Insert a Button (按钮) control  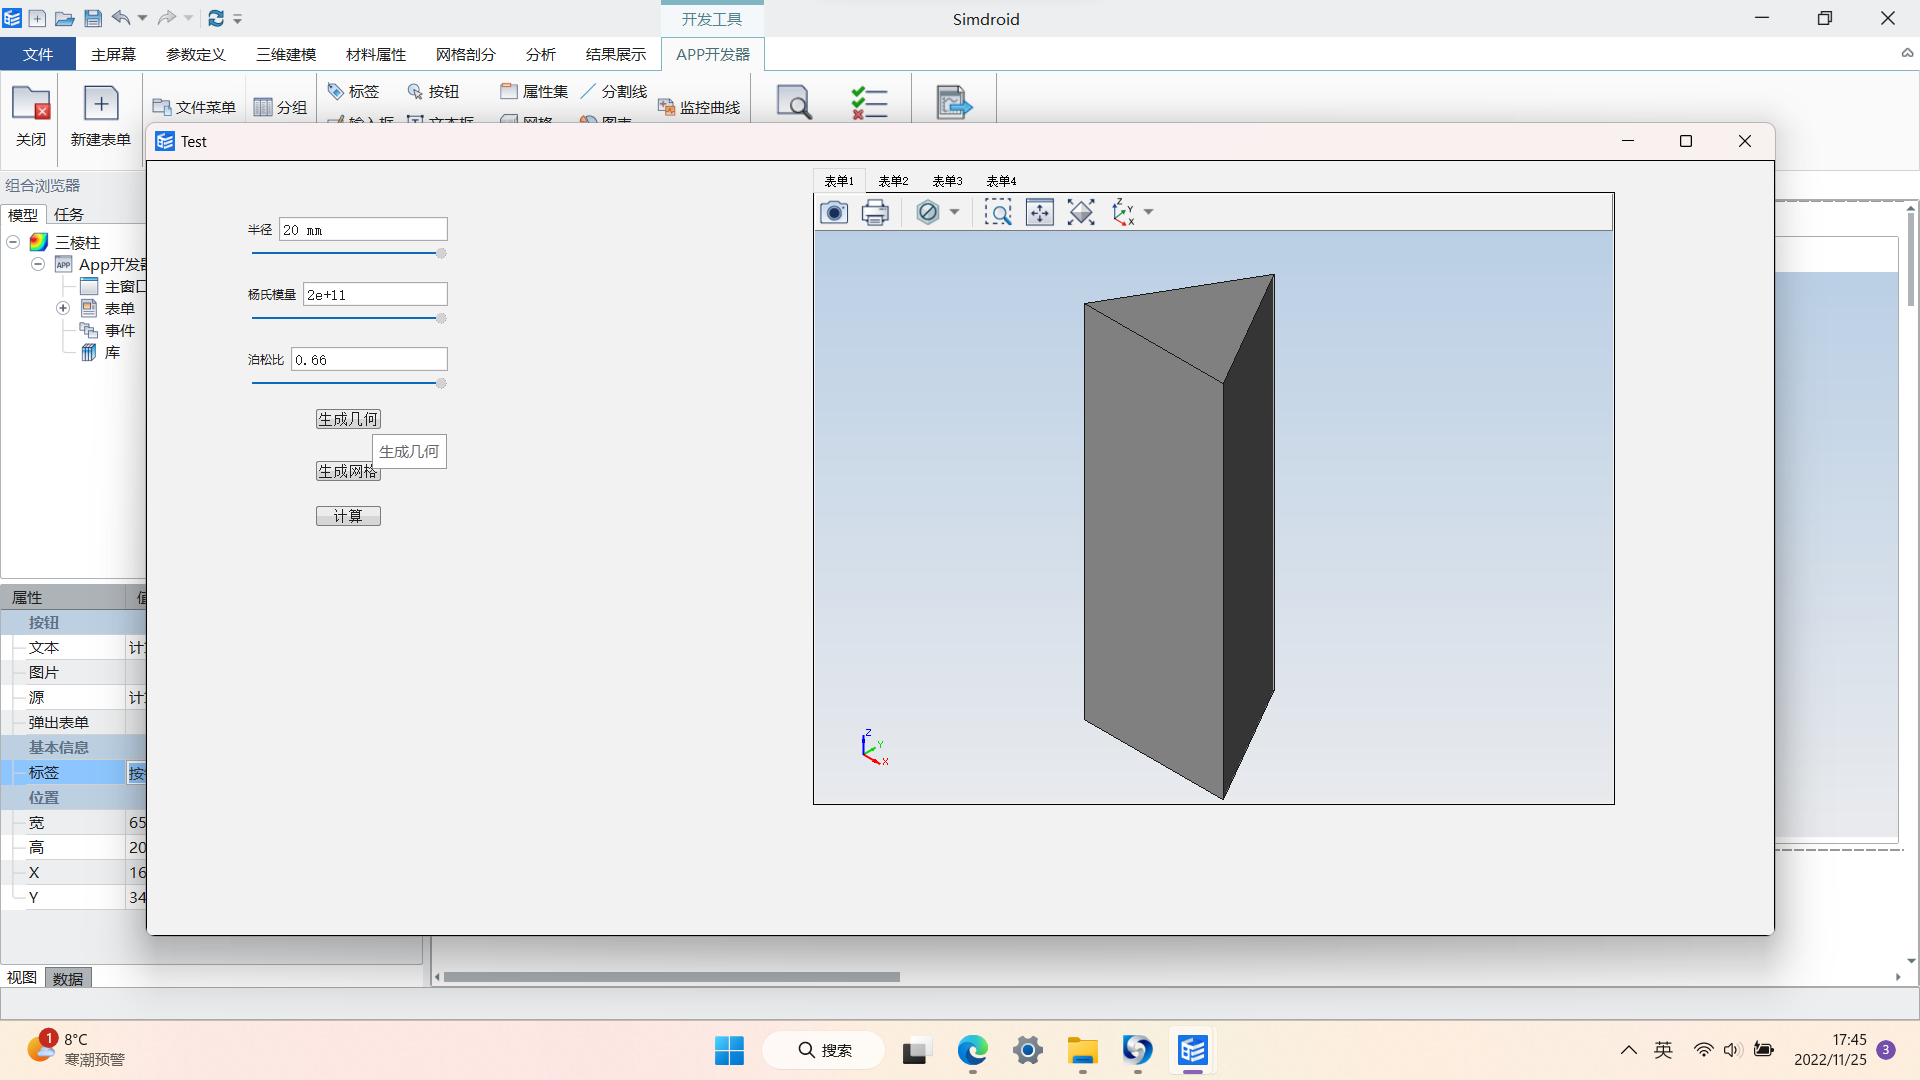click(434, 91)
